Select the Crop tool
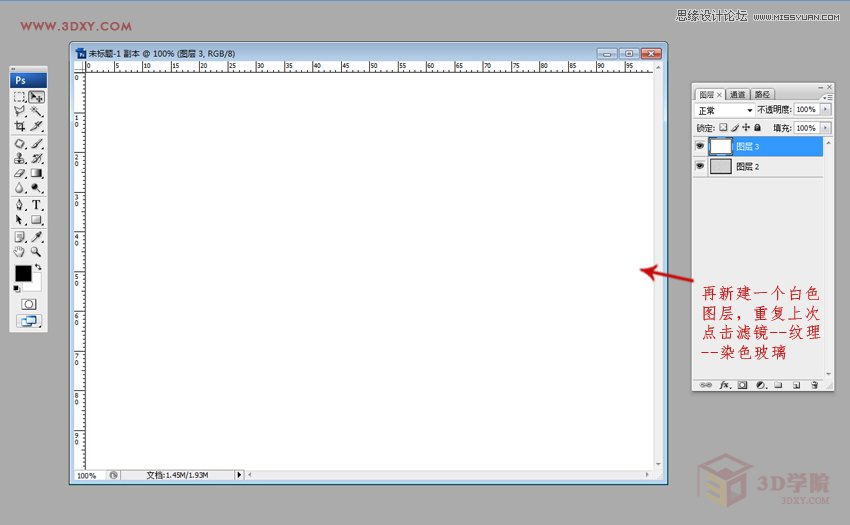 pos(20,126)
